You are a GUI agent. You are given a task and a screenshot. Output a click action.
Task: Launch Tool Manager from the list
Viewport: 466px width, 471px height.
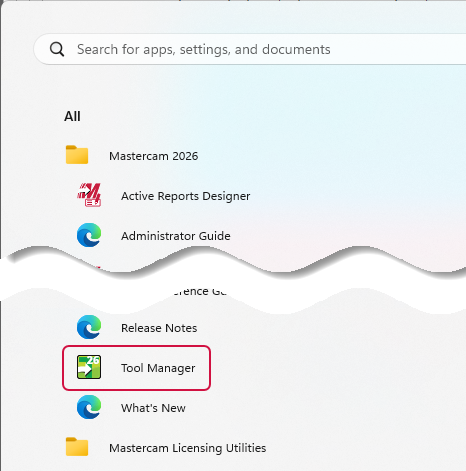[136, 368]
